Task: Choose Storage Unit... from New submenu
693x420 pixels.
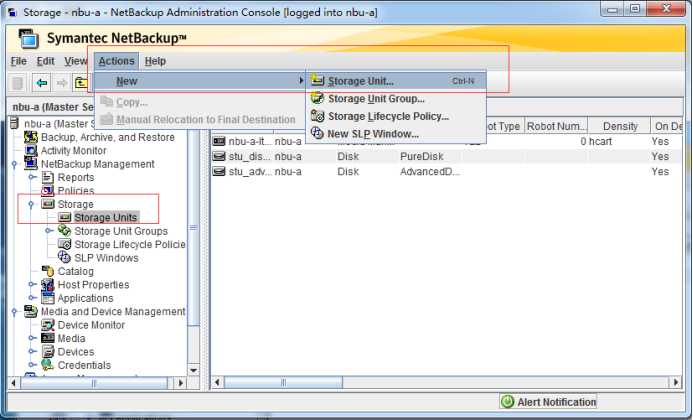Action: click(396, 81)
